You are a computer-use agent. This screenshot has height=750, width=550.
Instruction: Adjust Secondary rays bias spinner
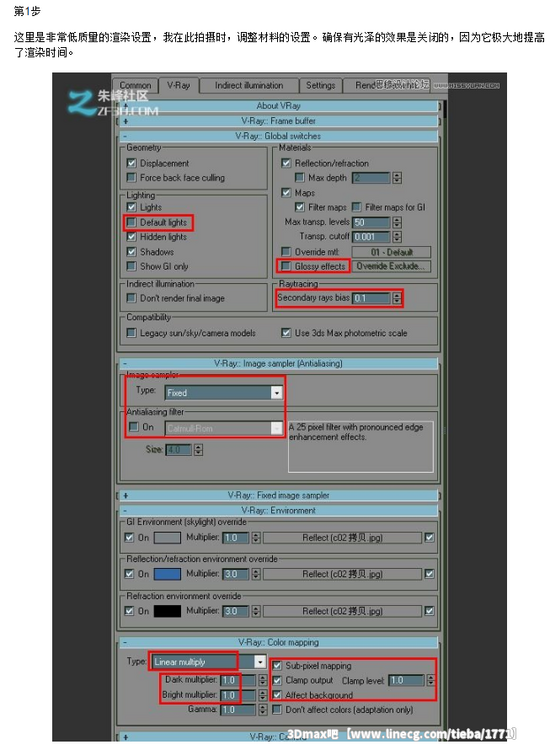point(397,298)
